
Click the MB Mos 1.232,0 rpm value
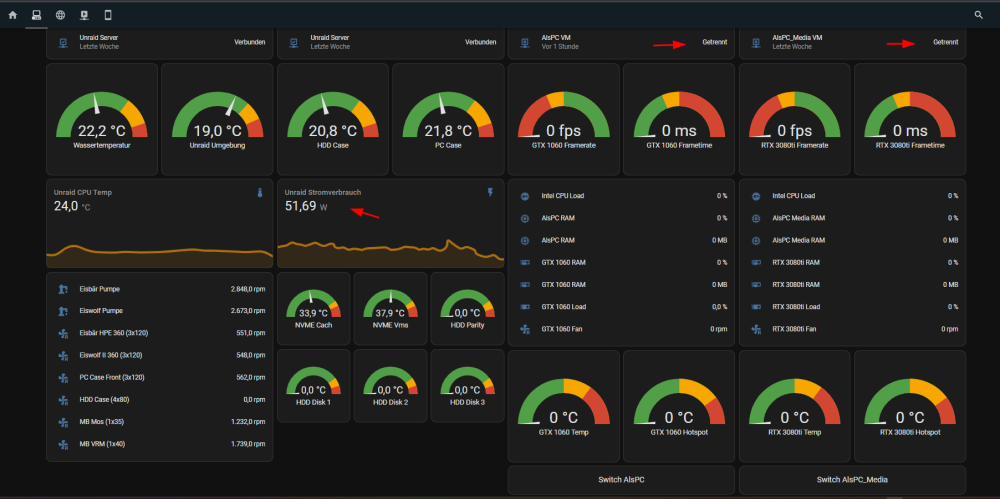pyautogui.click(x=247, y=422)
